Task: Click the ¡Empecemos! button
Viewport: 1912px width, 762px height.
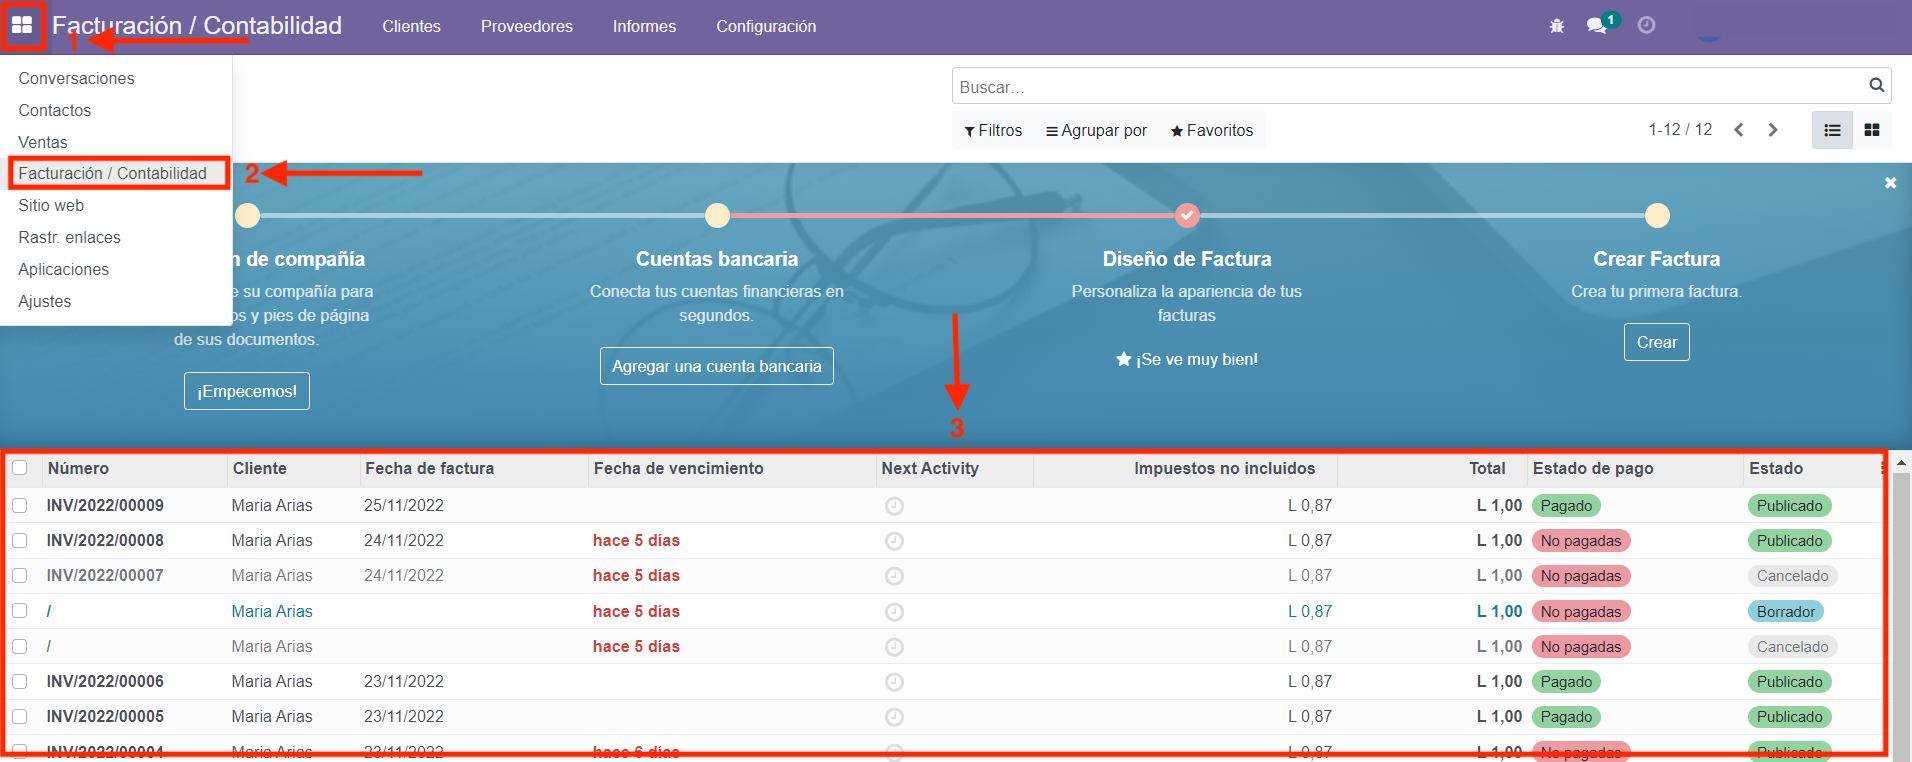Action: coord(247,391)
